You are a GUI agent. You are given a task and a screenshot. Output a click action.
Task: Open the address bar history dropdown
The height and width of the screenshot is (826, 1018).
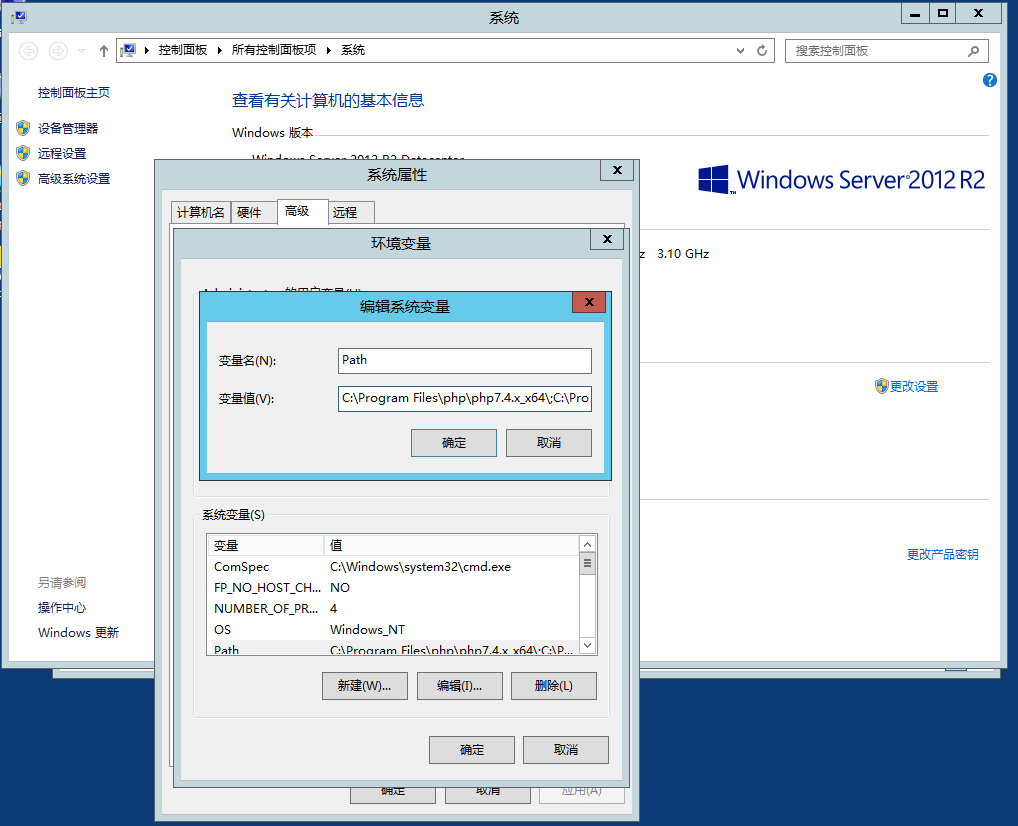coord(740,50)
